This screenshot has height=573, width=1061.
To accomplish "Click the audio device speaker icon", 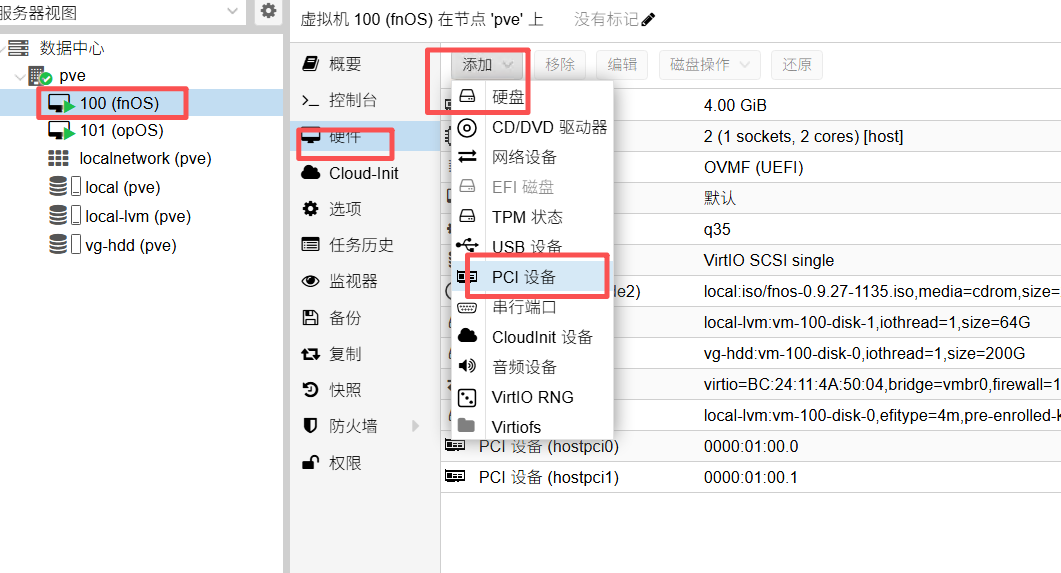I will 467,367.
